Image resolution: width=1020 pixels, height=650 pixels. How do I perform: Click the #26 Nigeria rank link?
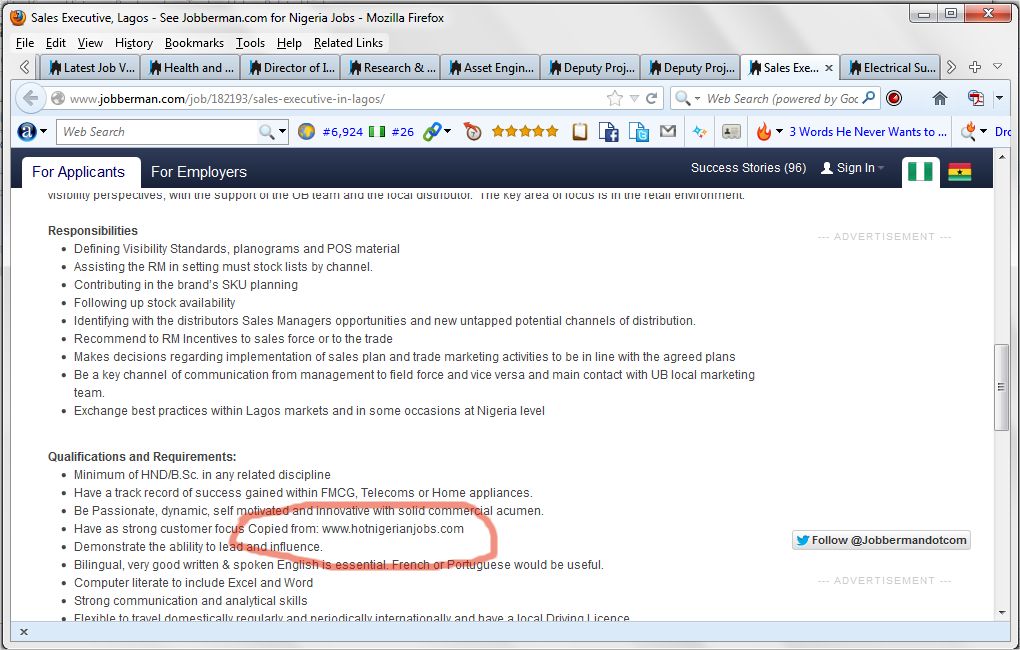point(403,132)
